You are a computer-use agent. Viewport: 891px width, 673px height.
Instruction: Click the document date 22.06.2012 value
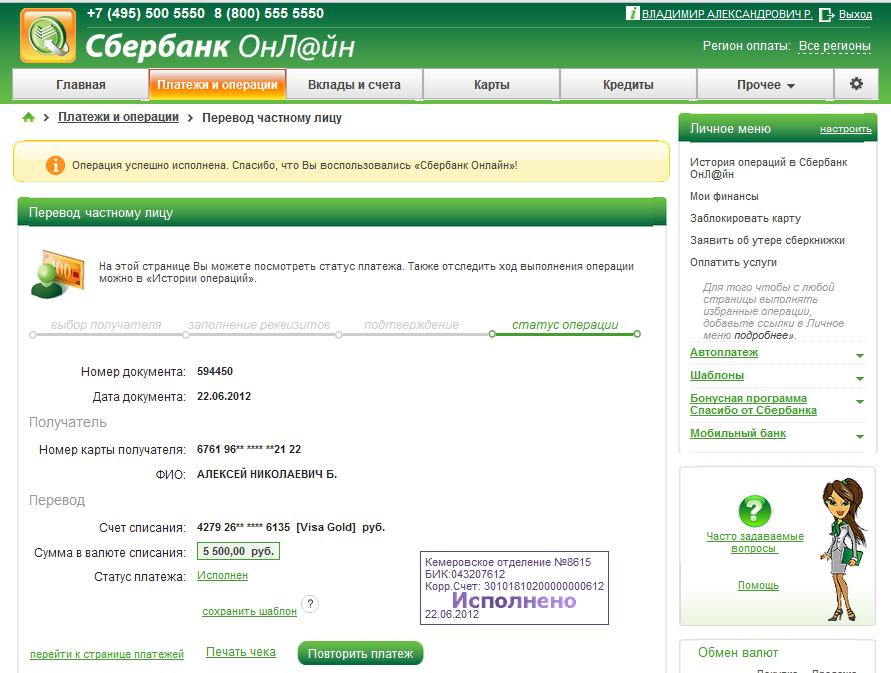click(x=224, y=396)
